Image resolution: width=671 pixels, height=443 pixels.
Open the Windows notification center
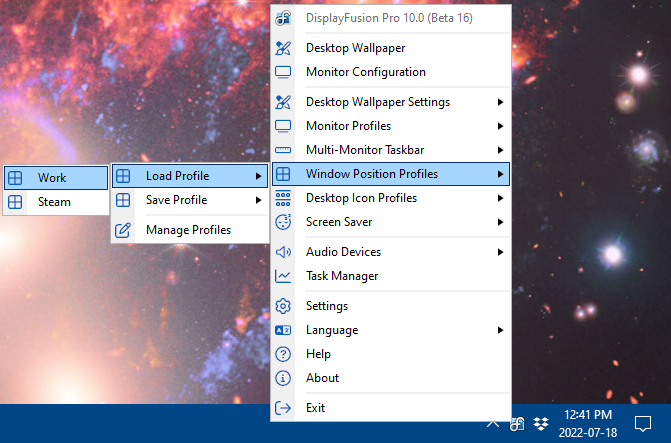pos(643,424)
